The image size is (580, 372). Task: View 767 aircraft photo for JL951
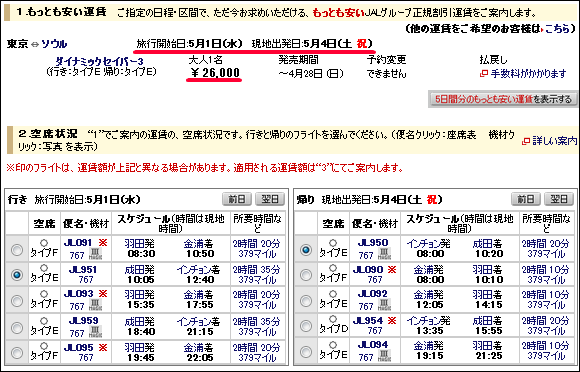click(x=85, y=280)
